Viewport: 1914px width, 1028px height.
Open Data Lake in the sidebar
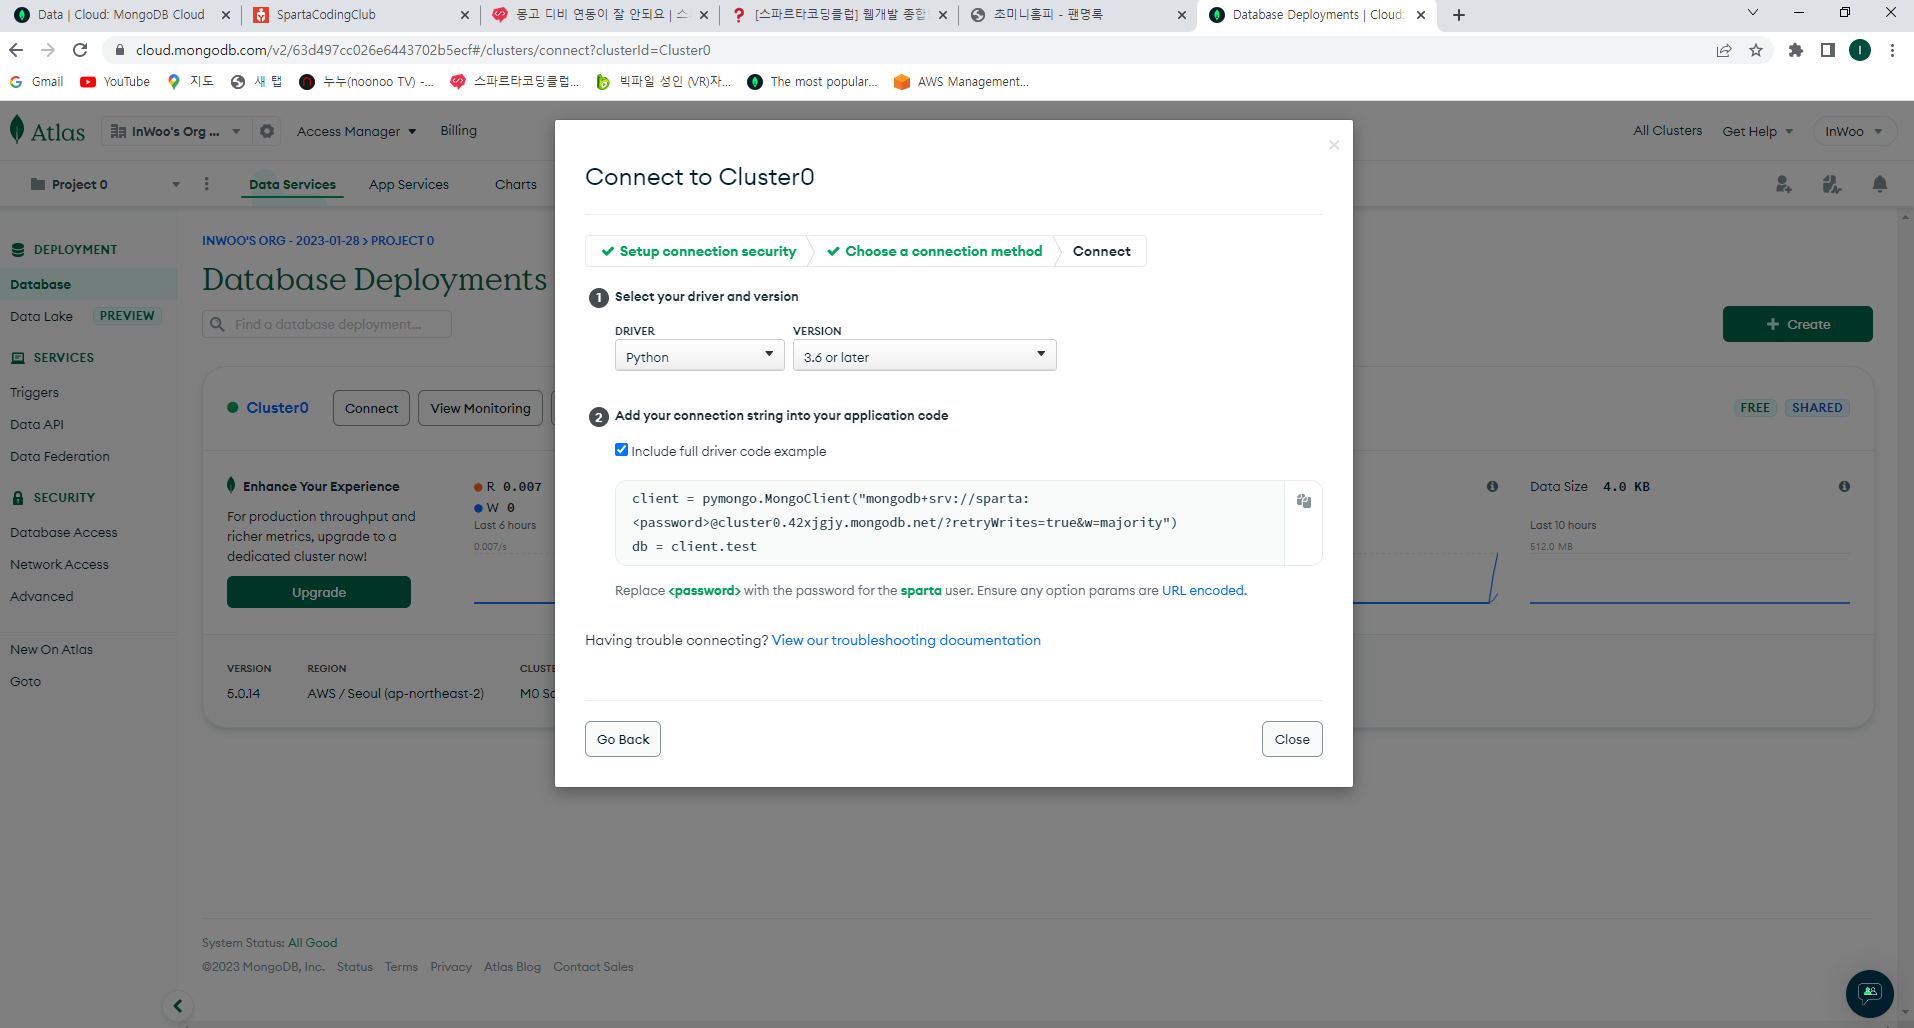(x=41, y=316)
